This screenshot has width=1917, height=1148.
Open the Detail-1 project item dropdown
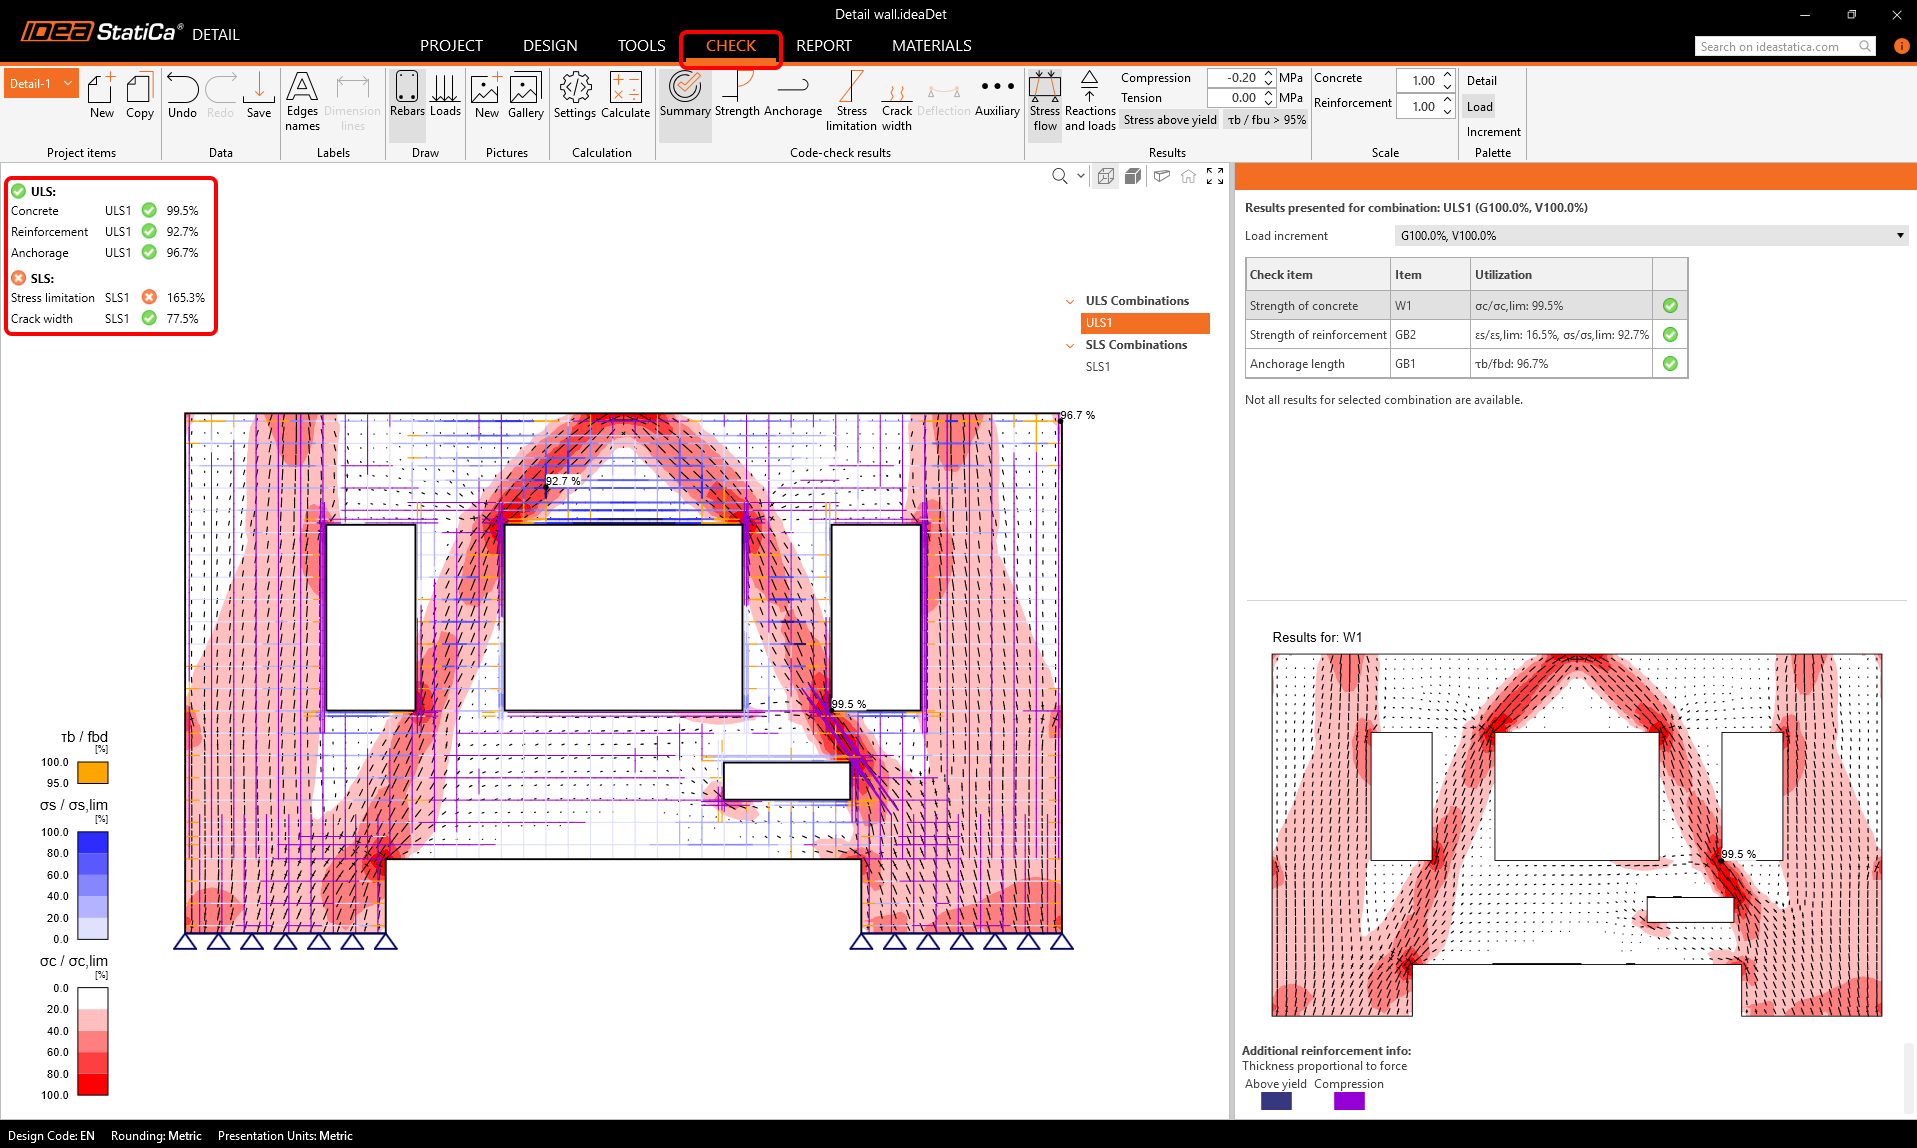(68, 84)
